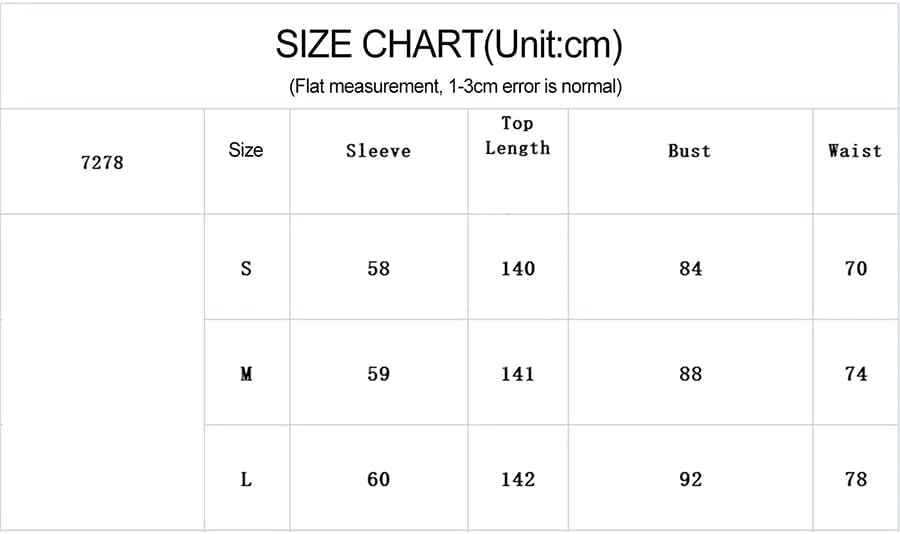The height and width of the screenshot is (534, 900).
Task: Click waist value 78
Action: [856, 479]
